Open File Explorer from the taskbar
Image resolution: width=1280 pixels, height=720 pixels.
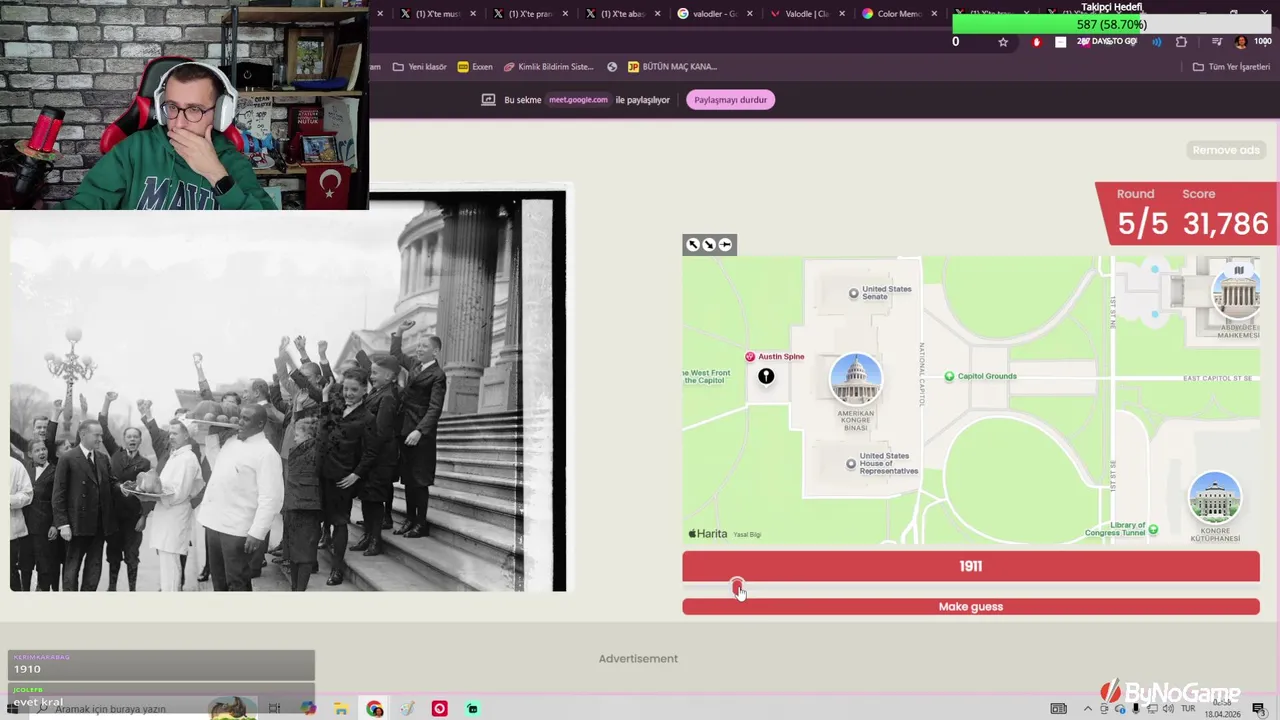[x=341, y=709]
